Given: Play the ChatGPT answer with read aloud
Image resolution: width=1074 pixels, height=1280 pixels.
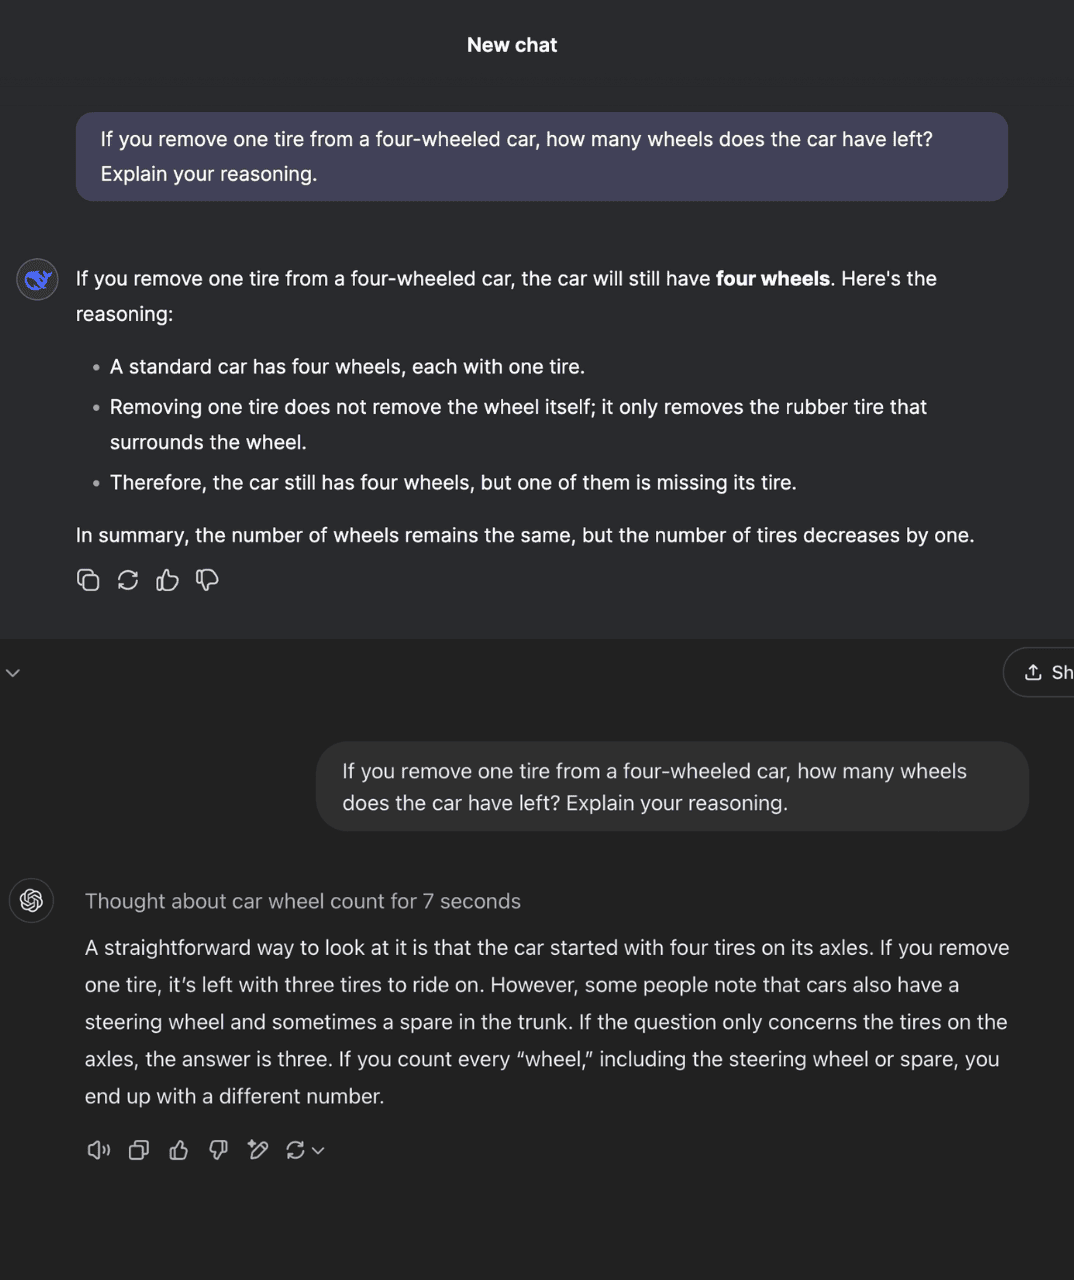Looking at the screenshot, I should 98,1150.
